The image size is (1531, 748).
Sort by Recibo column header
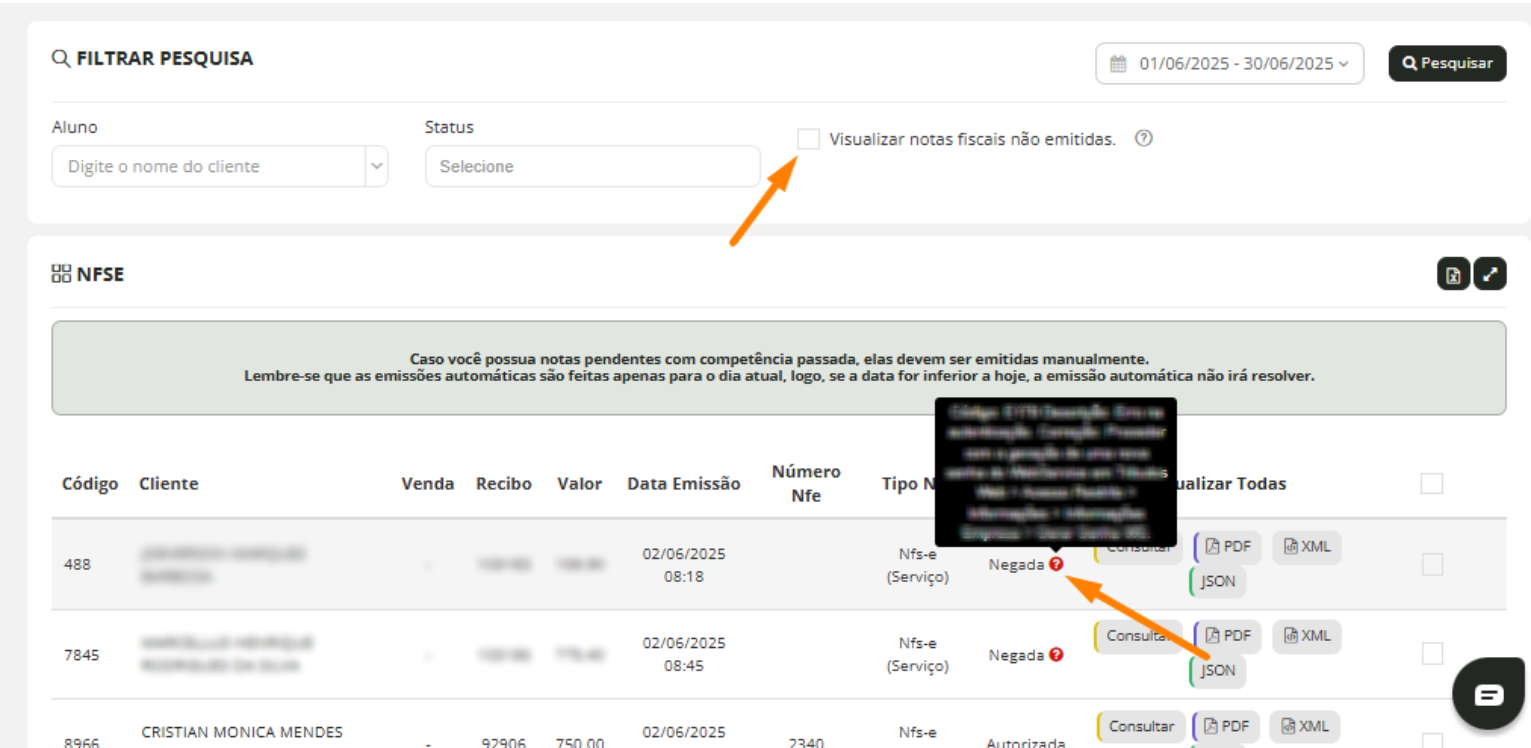click(504, 483)
